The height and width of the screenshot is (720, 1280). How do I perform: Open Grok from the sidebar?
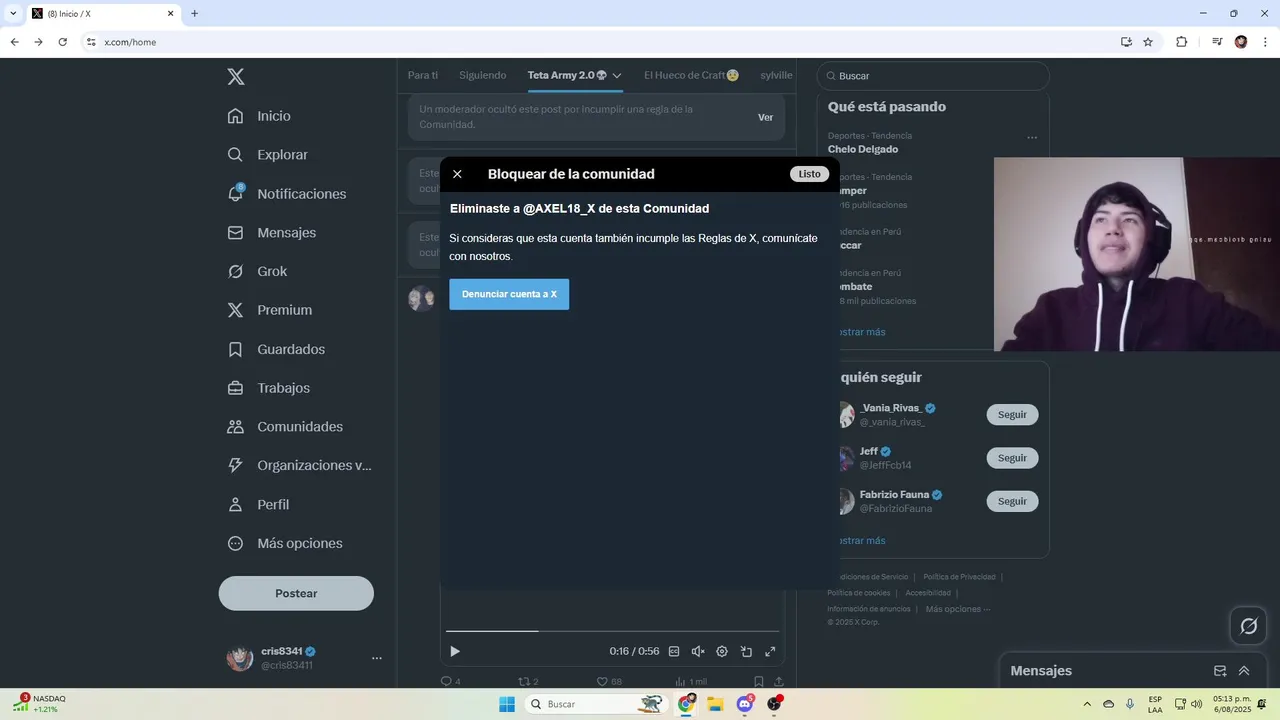[x=258, y=271]
